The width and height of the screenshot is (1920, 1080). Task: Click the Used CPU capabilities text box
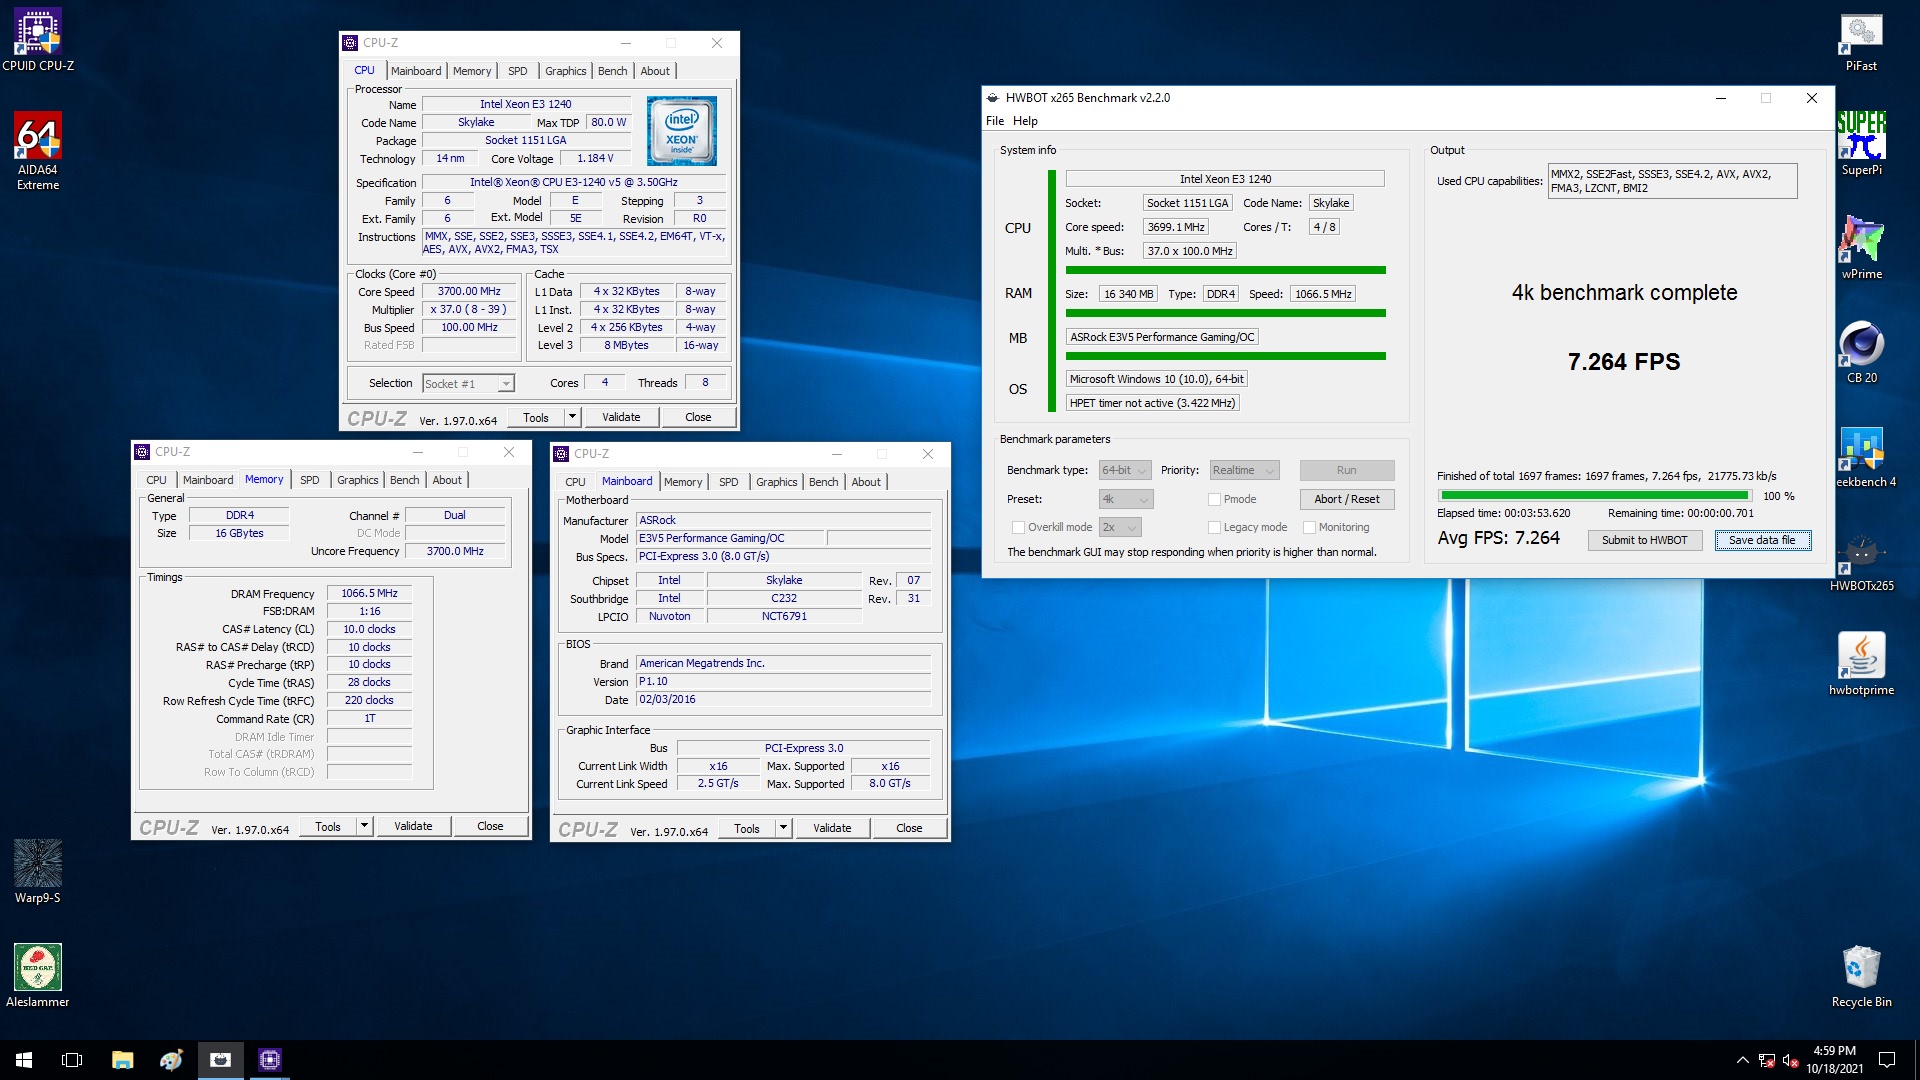point(1672,181)
